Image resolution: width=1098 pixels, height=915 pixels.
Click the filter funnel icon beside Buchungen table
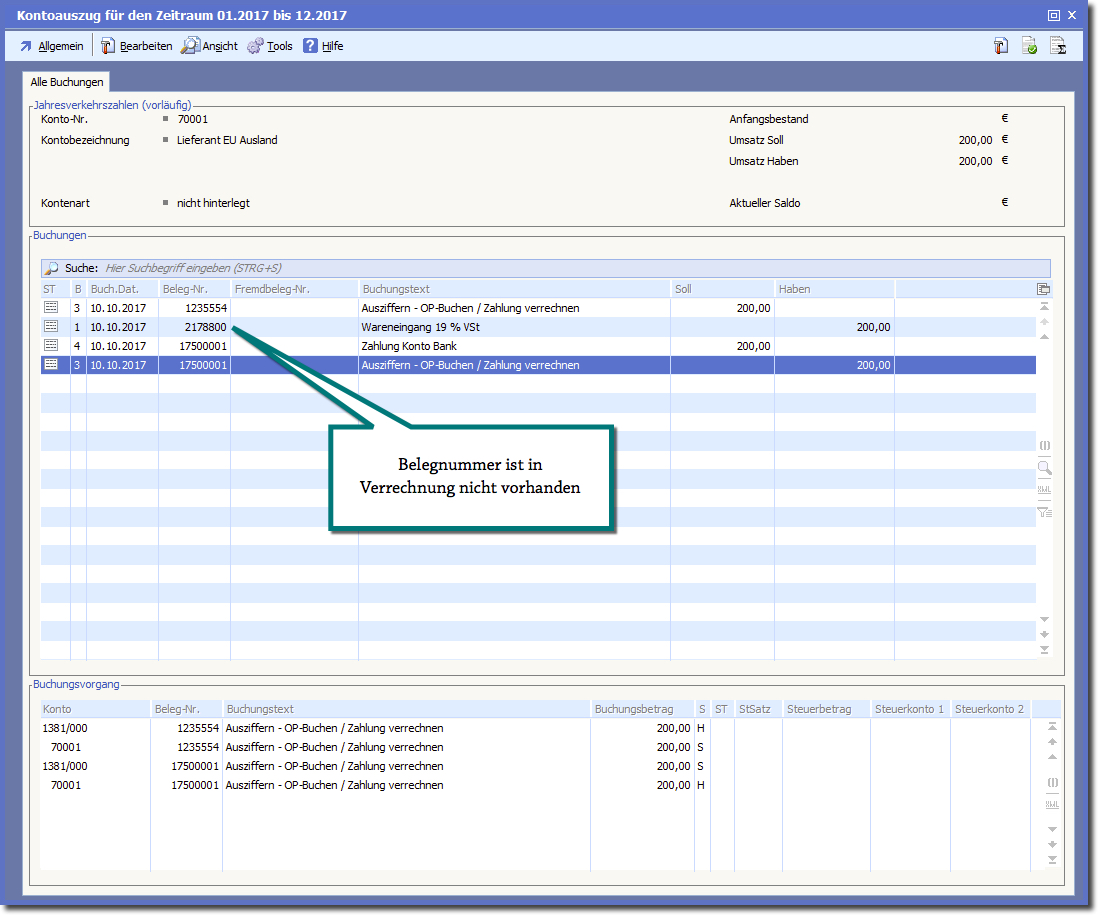pyautogui.click(x=1044, y=513)
